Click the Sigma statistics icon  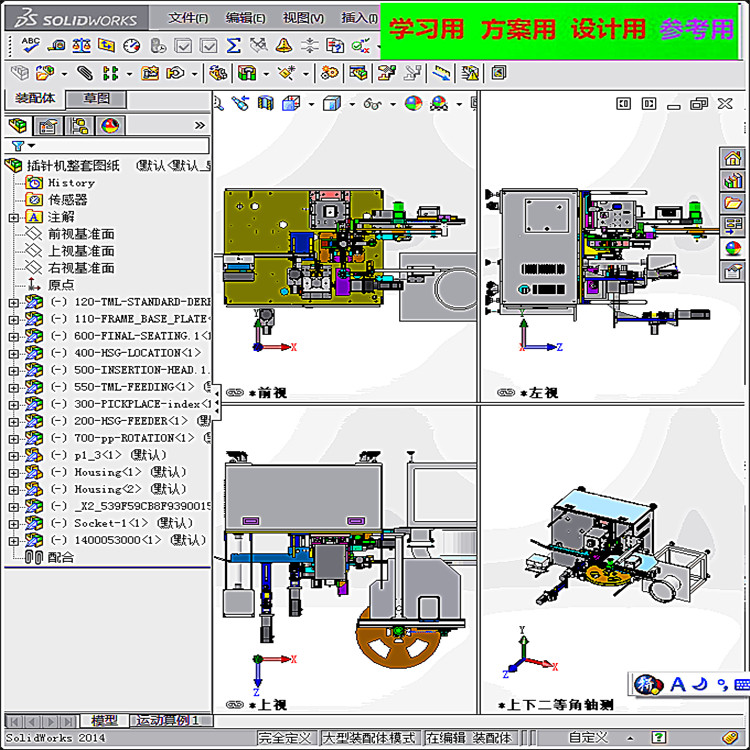click(233, 46)
